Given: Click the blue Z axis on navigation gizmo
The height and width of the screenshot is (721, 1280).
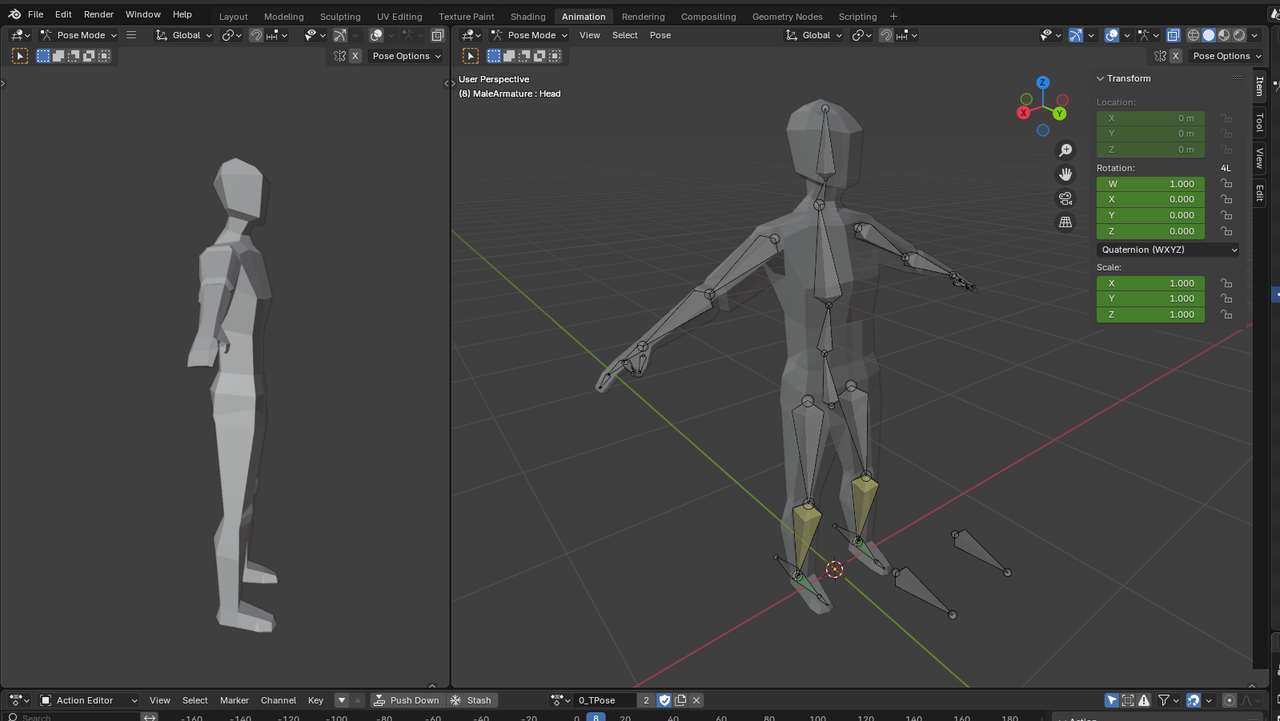Looking at the screenshot, I should 1042,83.
